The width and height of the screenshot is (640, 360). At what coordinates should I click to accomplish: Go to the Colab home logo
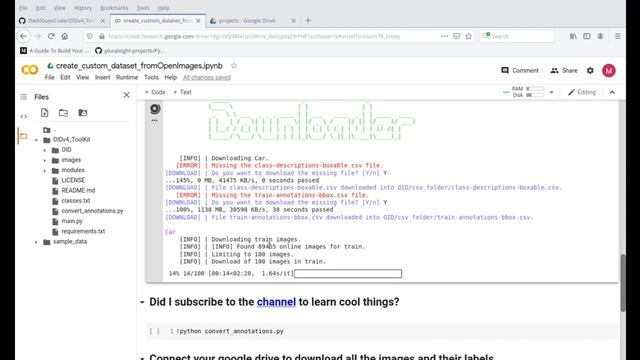30,70
